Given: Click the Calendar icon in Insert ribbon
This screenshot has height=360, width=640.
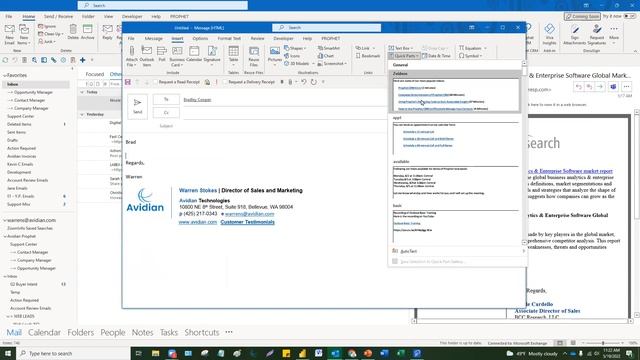Looking at the screenshot, I should click(x=194, y=54).
